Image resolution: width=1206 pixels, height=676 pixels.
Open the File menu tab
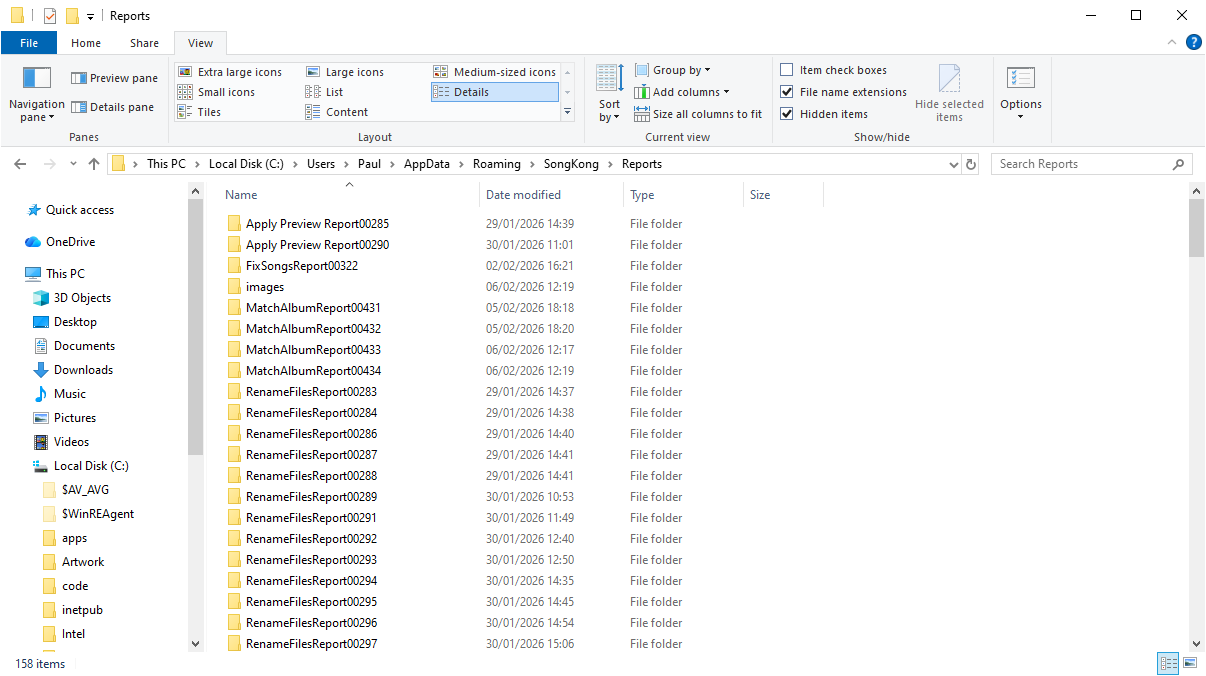coord(29,43)
